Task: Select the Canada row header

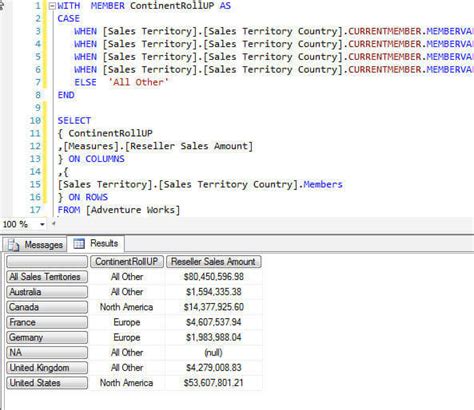Action: coord(47,307)
